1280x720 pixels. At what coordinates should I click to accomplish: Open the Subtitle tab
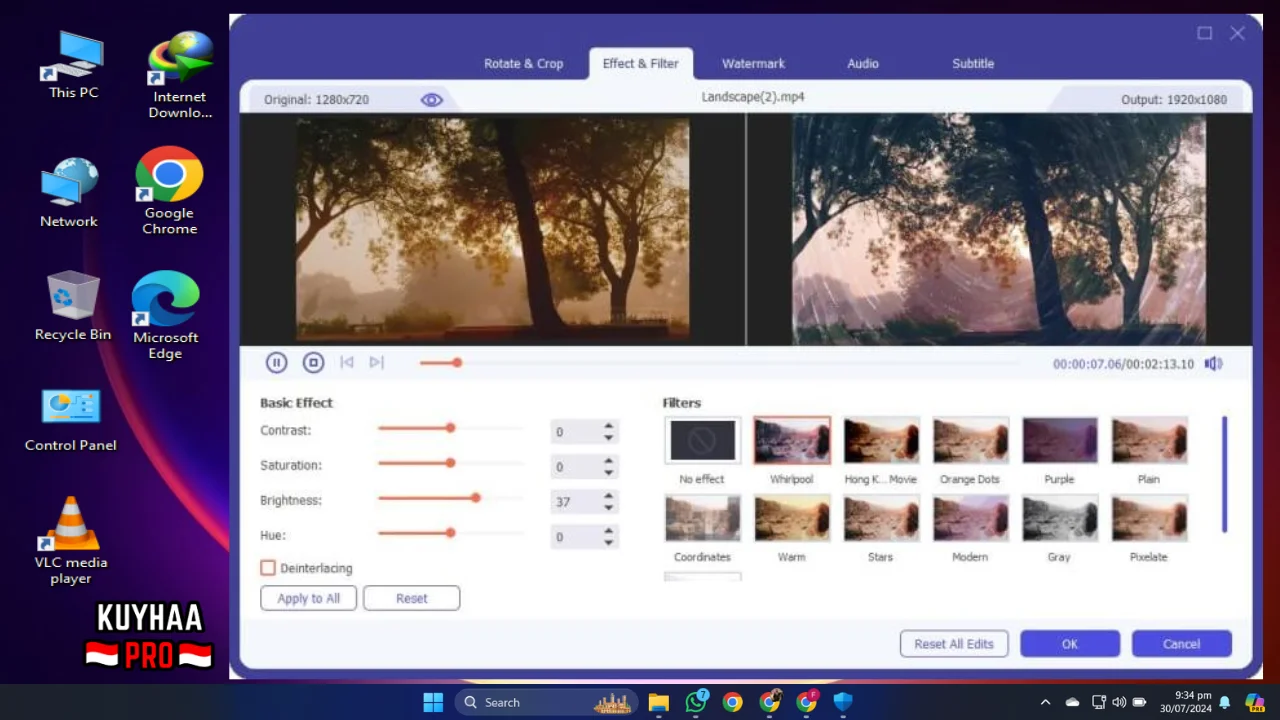(973, 63)
